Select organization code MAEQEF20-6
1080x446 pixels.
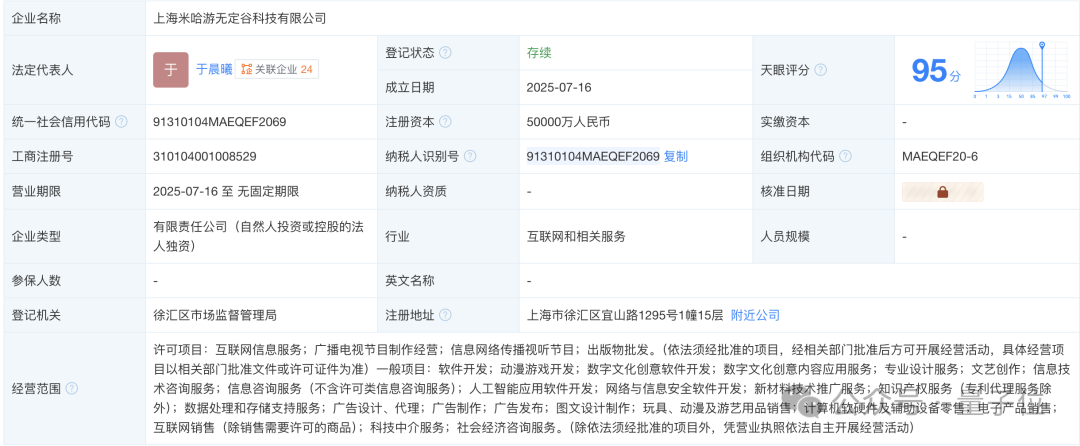point(939,156)
